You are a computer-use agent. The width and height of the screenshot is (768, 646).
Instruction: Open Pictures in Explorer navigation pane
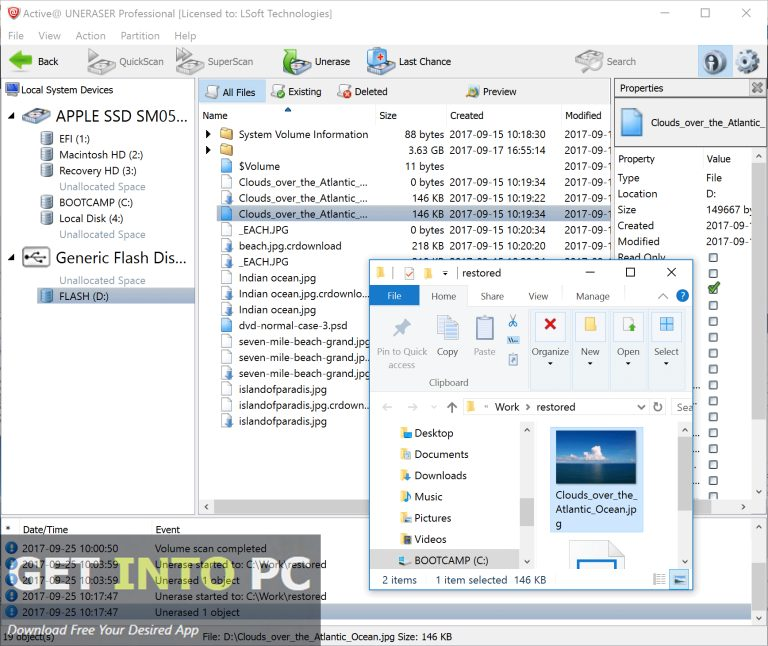pyautogui.click(x=426, y=518)
